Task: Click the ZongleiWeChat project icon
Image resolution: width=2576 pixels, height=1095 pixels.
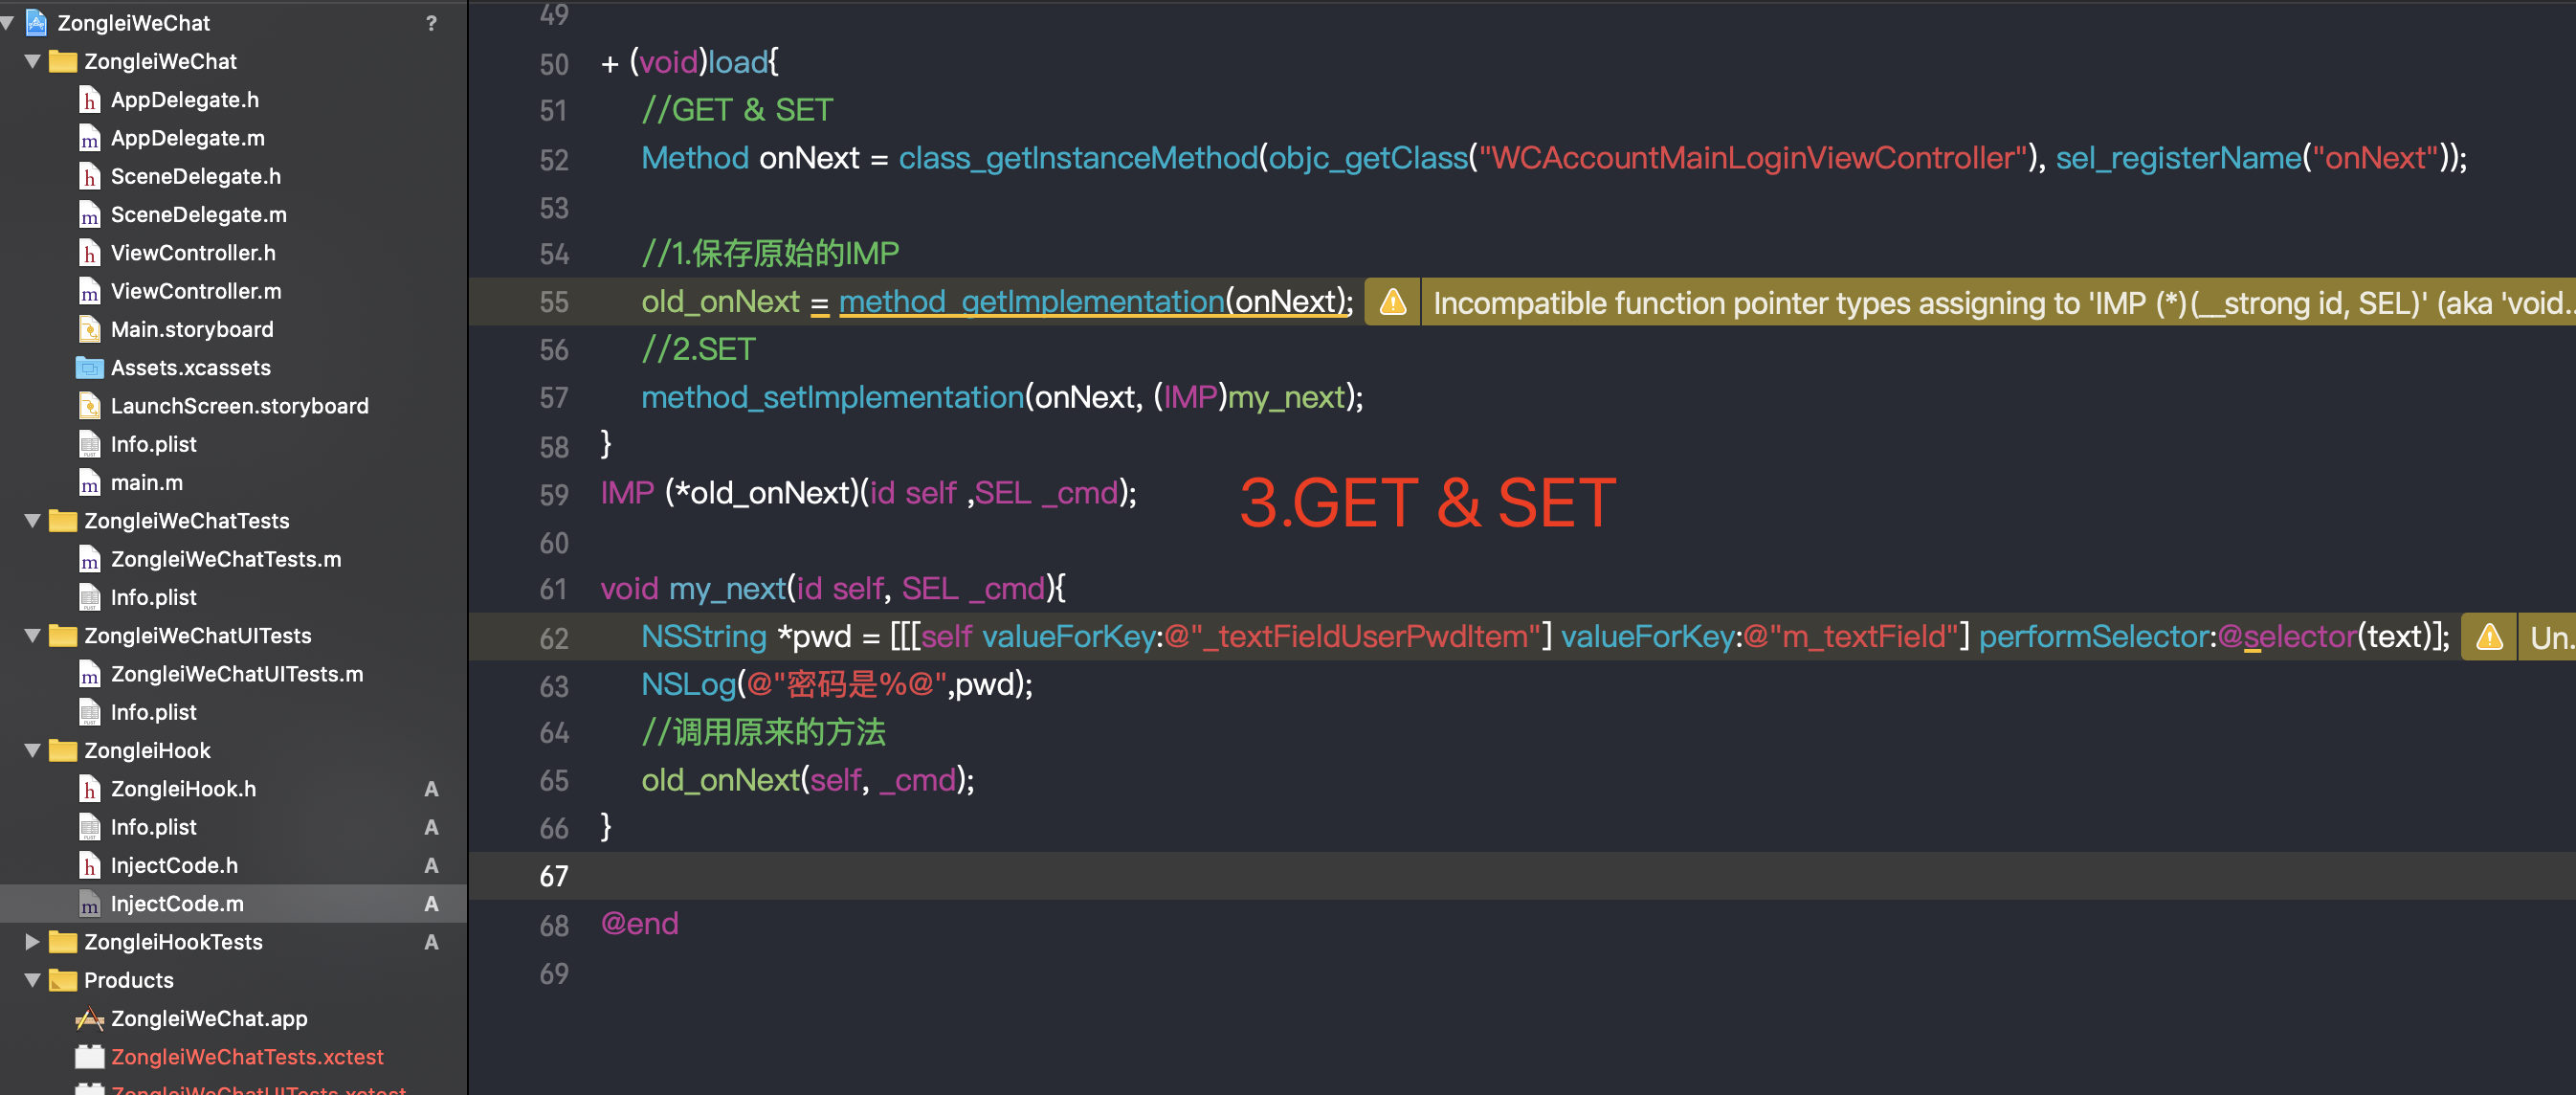Action: 37,22
